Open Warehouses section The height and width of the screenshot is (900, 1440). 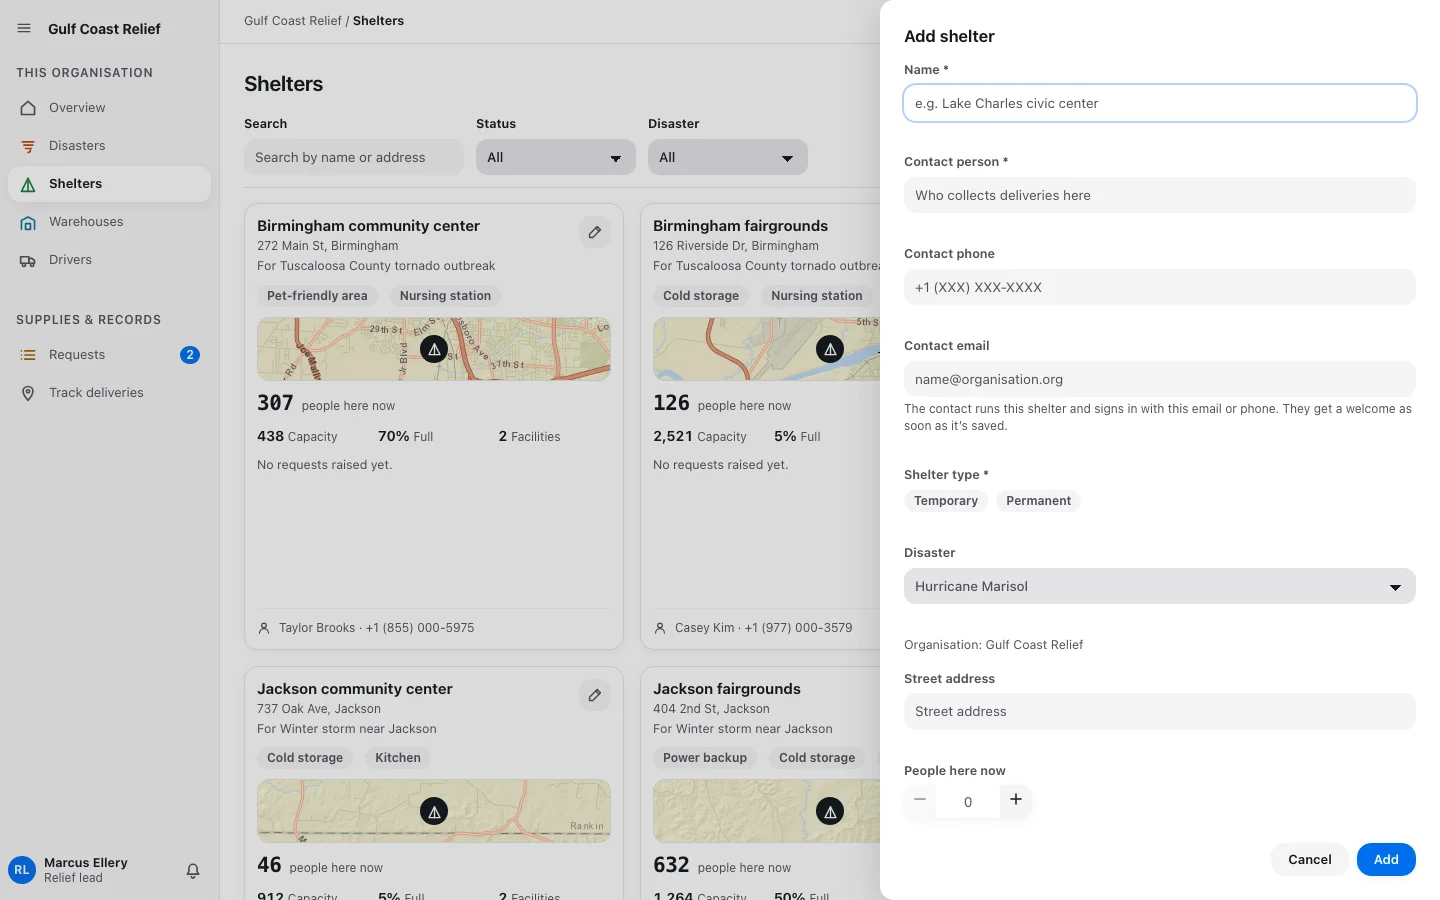point(109,222)
